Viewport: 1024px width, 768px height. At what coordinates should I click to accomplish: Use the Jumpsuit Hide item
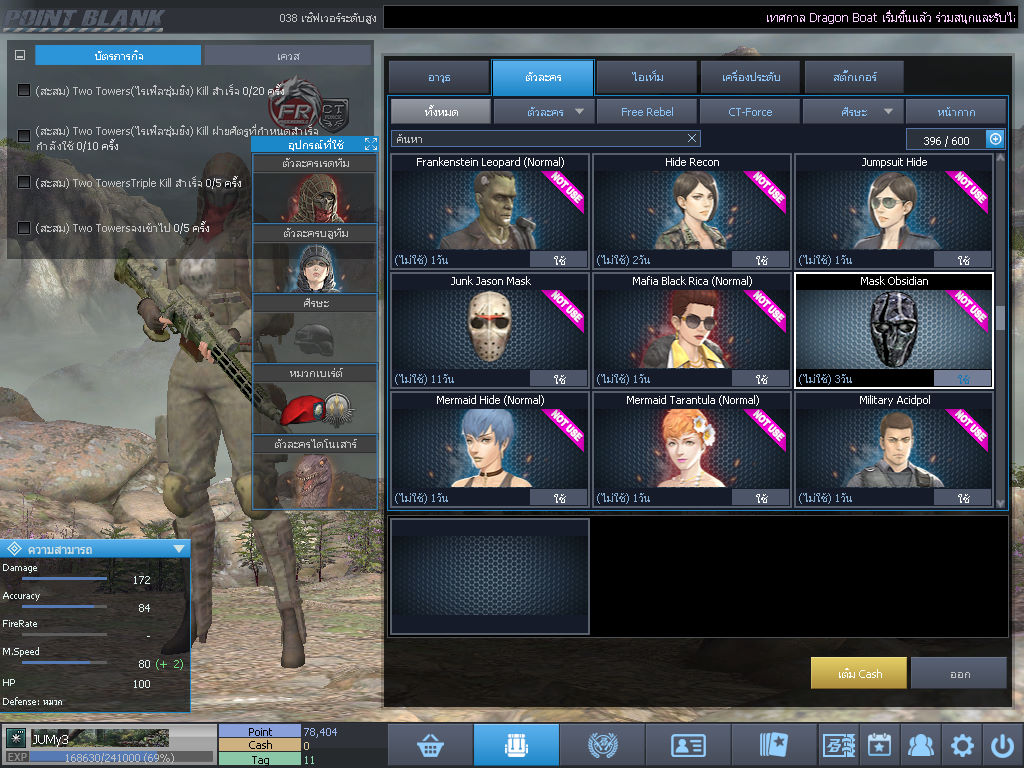(x=963, y=260)
